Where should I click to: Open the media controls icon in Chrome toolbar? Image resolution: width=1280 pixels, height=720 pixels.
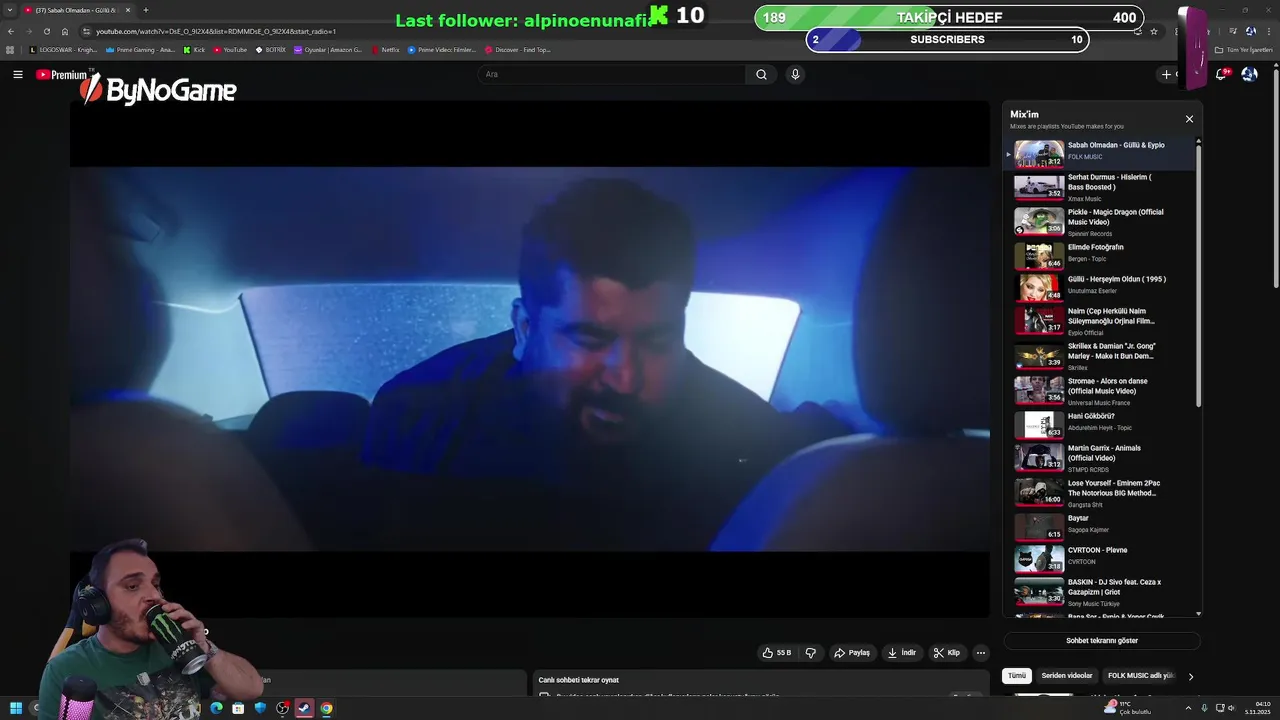[1232, 31]
